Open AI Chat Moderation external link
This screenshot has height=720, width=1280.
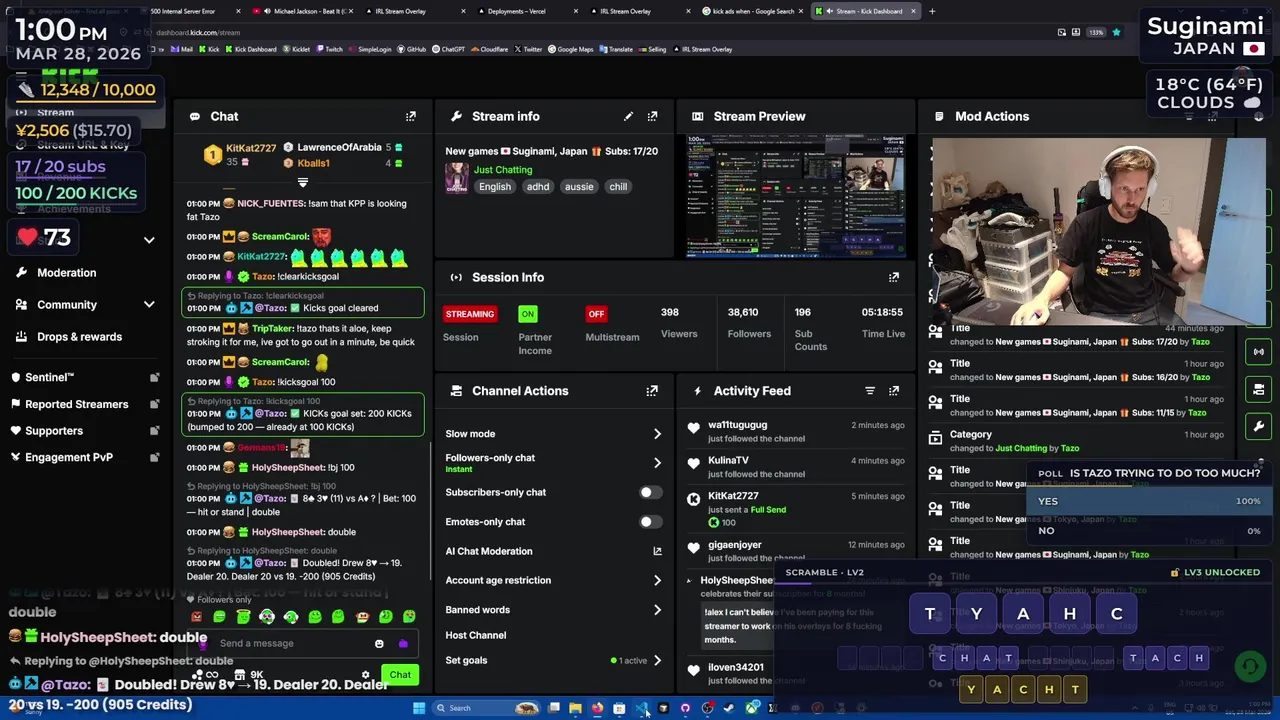pyautogui.click(x=657, y=551)
